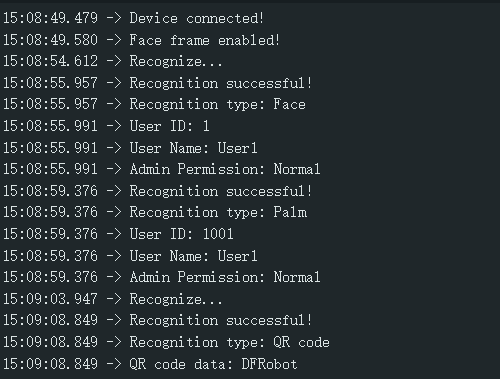Click the 'User ID: 1' output line
Screen dimensions: 500x379
[106, 126]
